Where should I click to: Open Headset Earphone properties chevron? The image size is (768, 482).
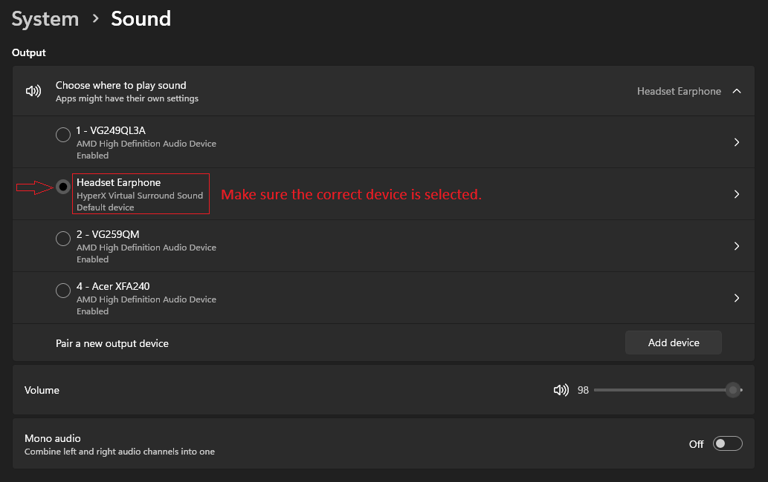[737, 194]
